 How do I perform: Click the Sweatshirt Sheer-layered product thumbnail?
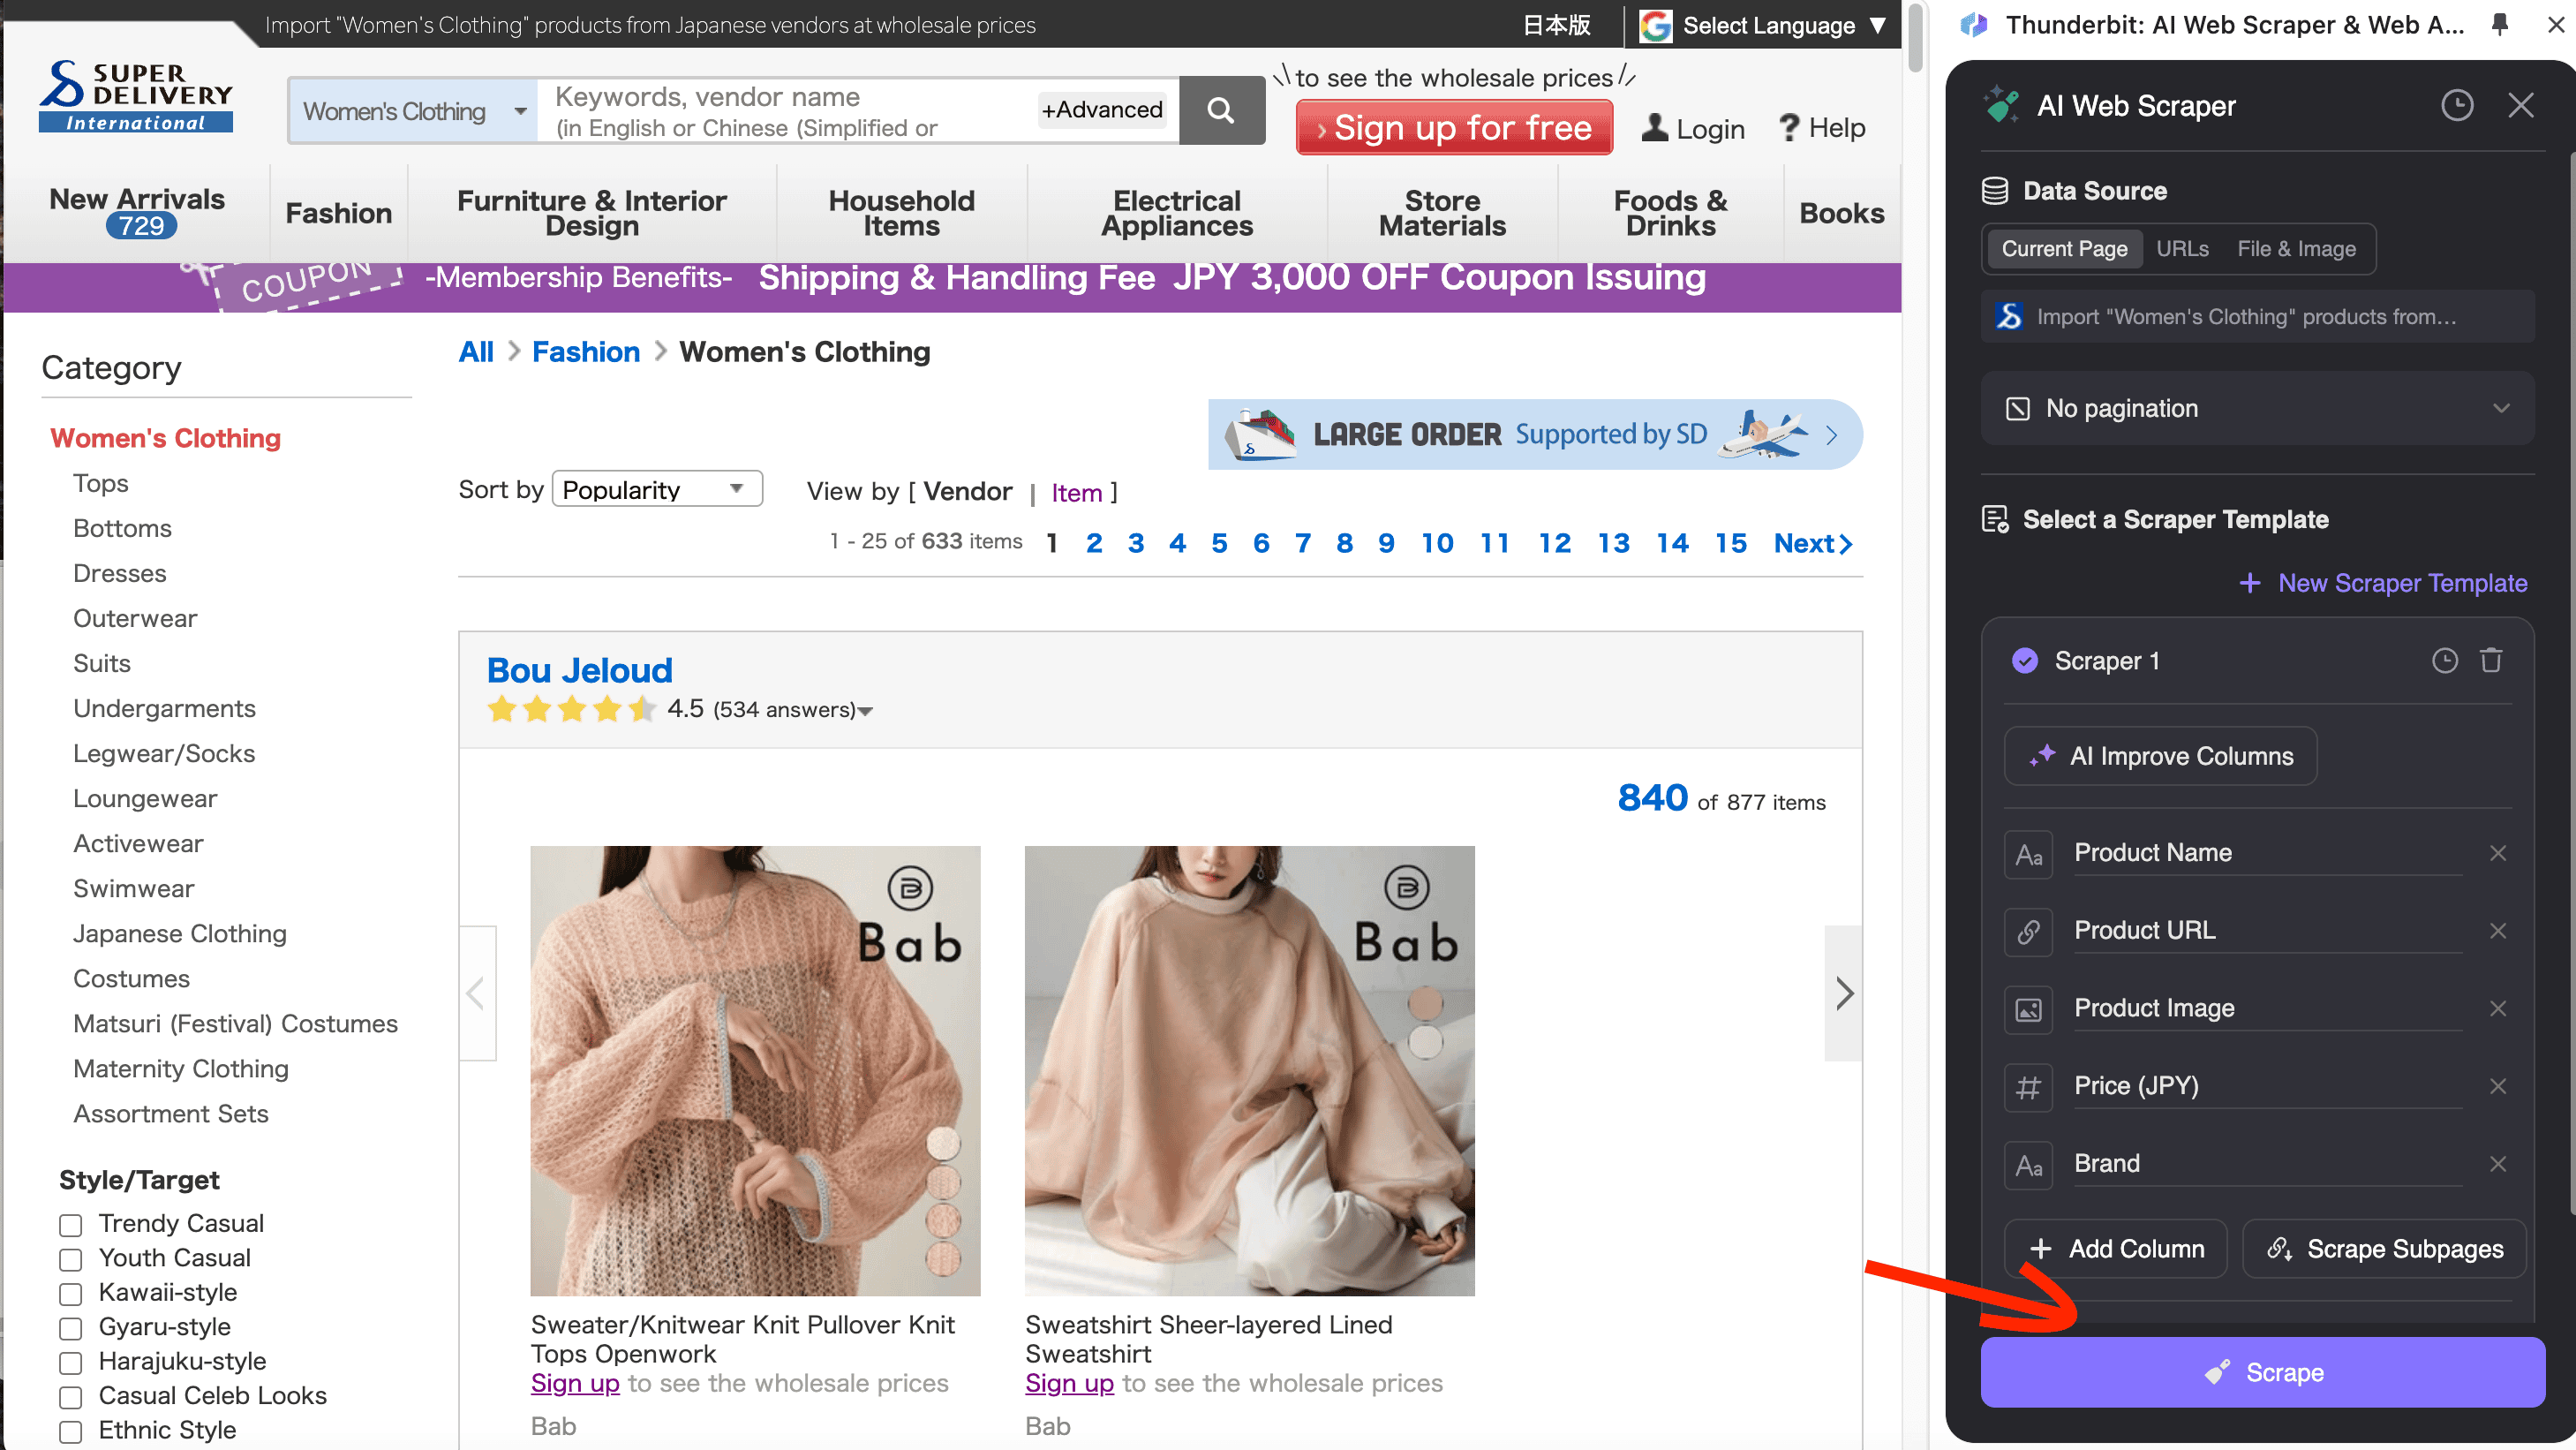(1249, 1070)
